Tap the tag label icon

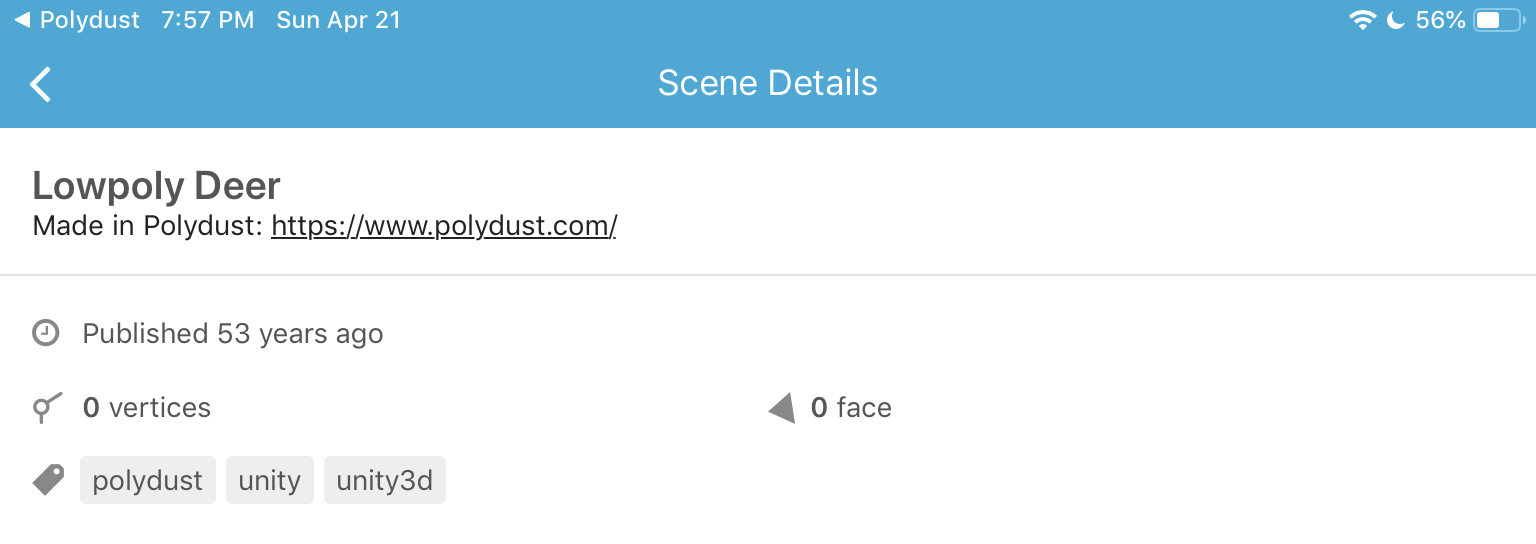[48, 480]
